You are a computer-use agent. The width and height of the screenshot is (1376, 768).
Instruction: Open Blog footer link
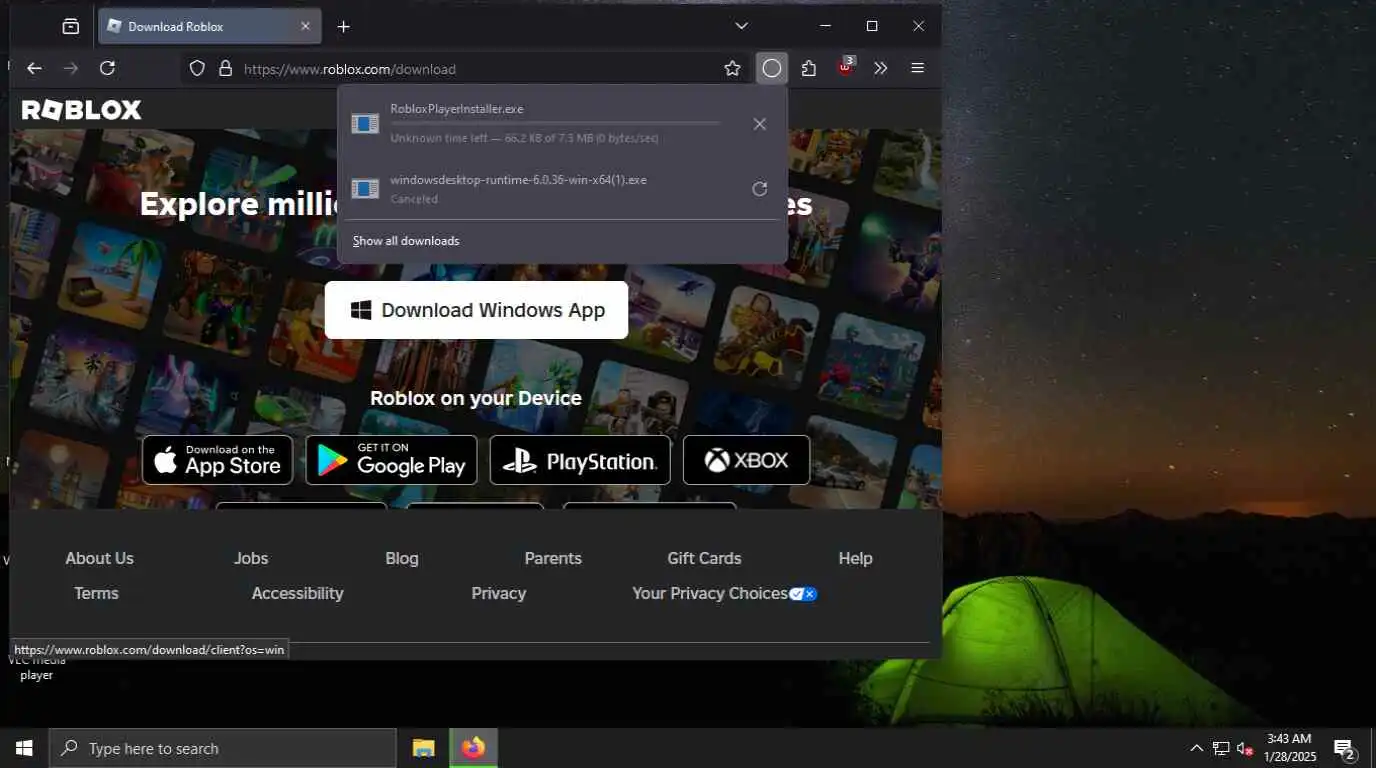click(402, 558)
